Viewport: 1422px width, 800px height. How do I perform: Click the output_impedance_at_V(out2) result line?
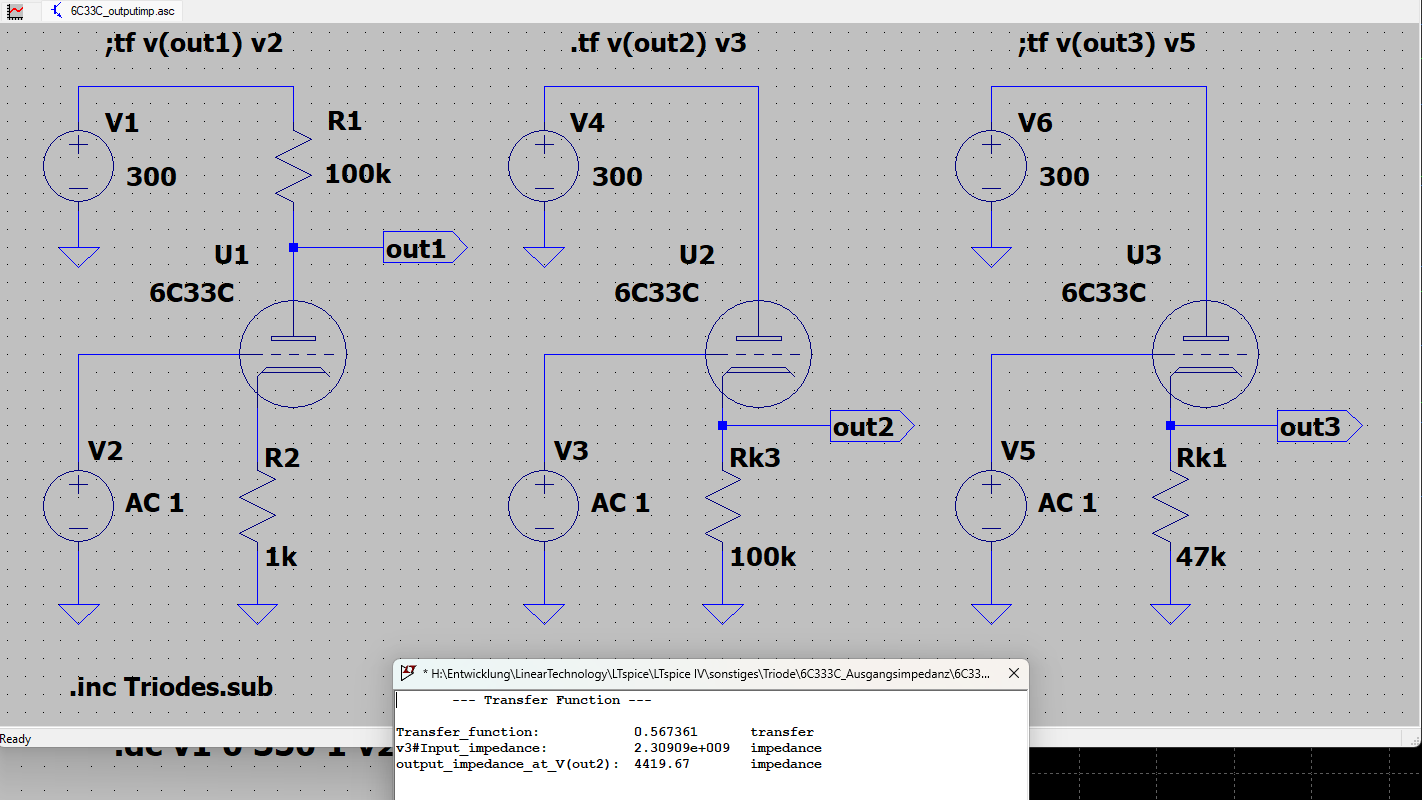609,764
